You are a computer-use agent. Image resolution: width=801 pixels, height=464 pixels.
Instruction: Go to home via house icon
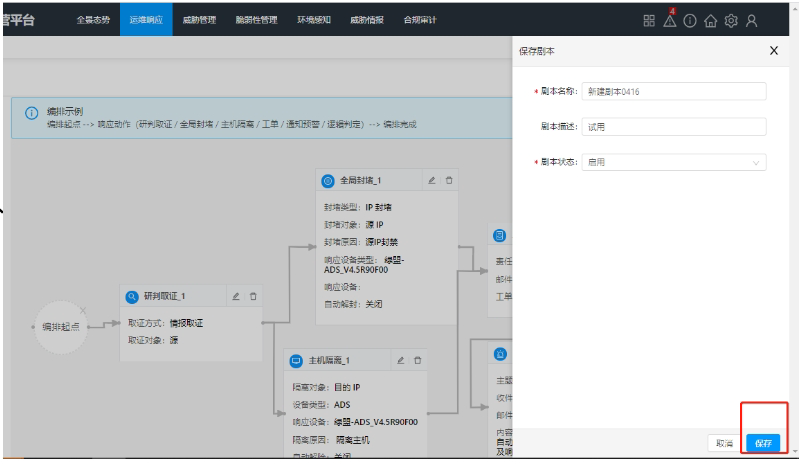coord(710,20)
